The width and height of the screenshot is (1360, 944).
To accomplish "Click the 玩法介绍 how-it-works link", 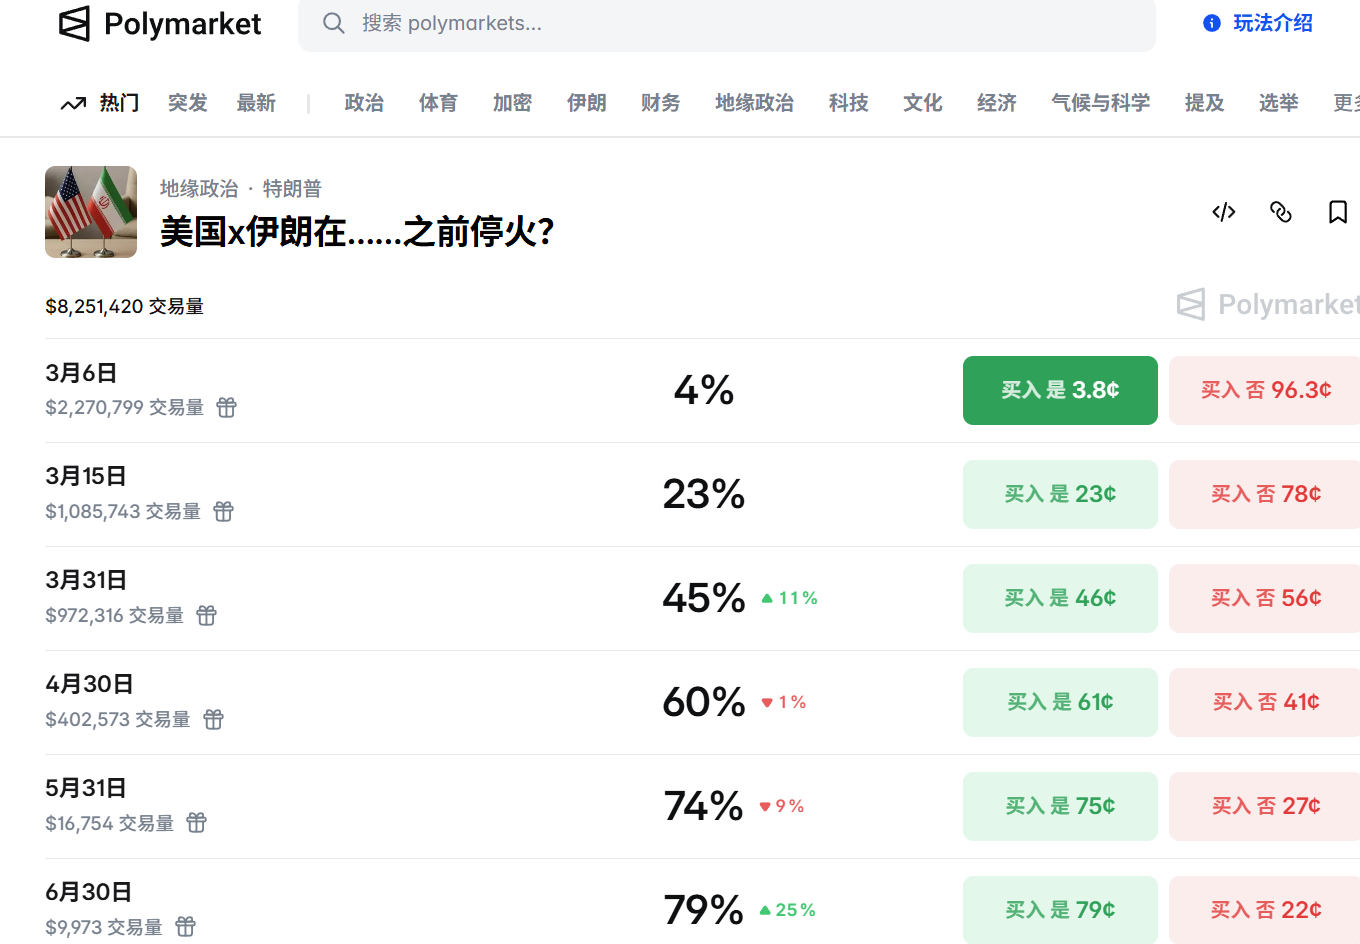I will coord(1272,23).
